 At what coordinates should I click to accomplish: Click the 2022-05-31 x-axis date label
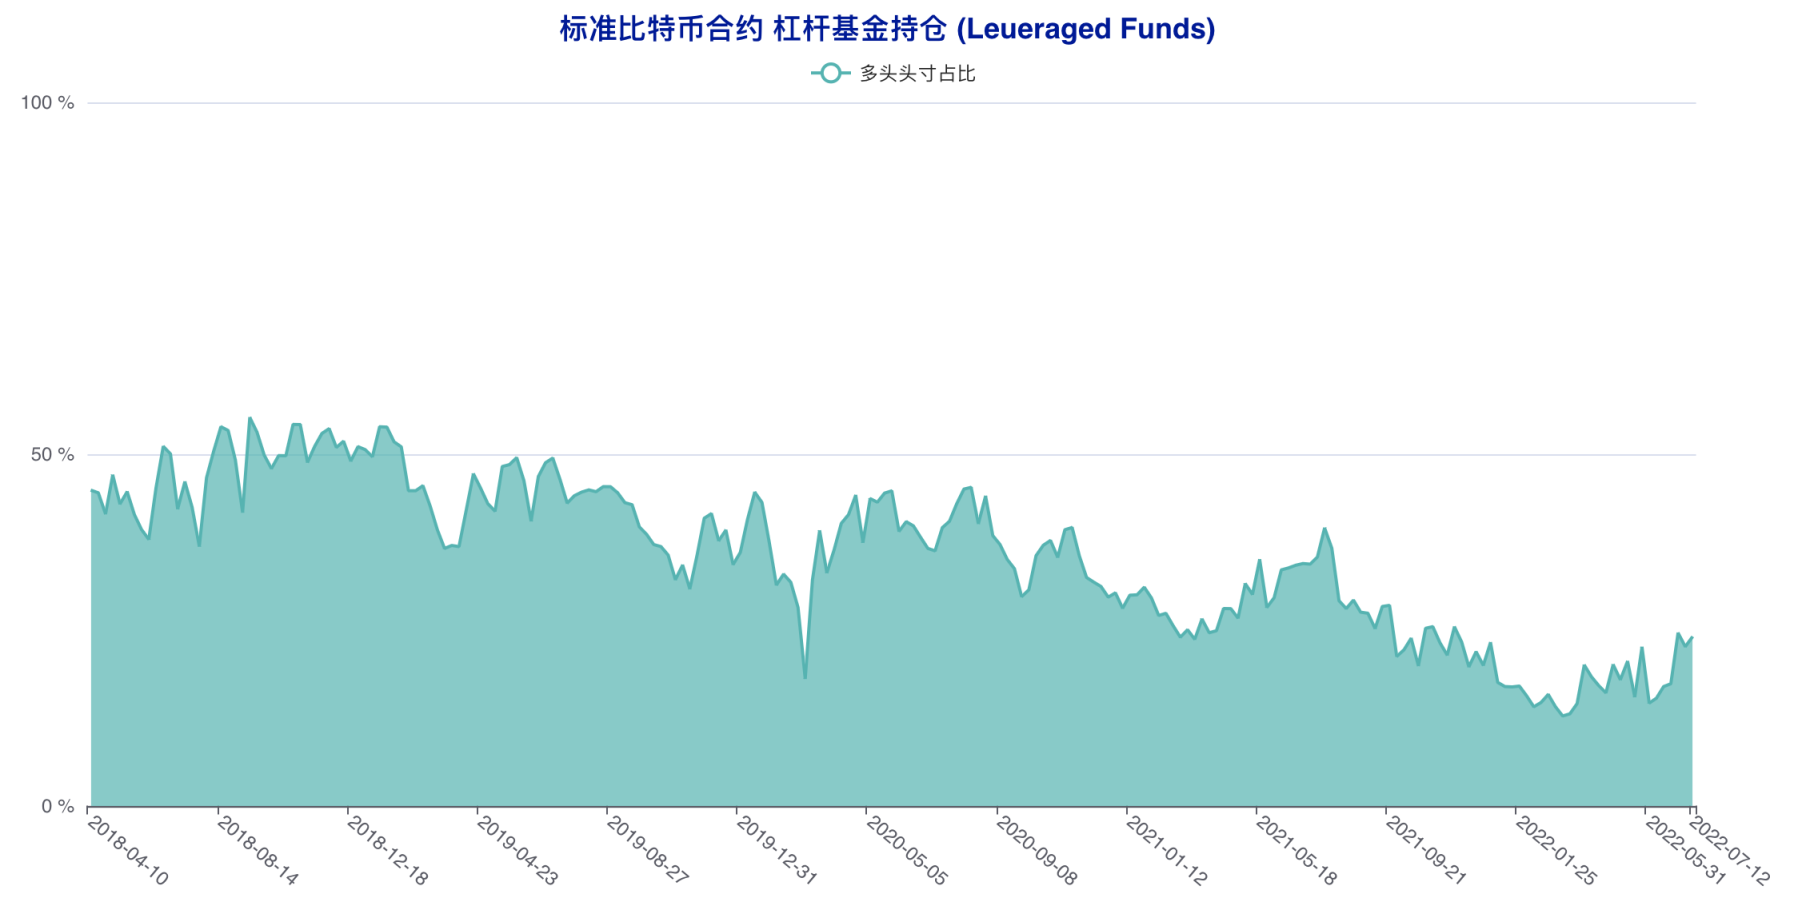click(1686, 851)
